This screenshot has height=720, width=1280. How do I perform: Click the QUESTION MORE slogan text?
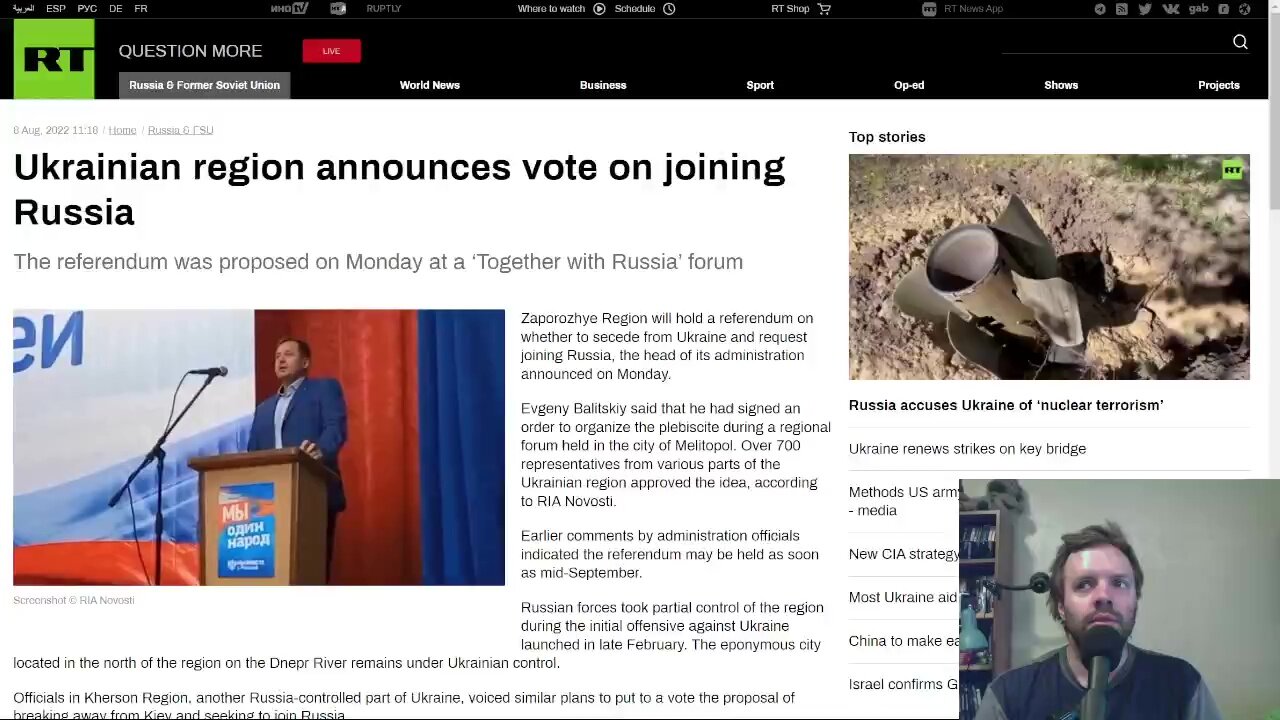[190, 51]
